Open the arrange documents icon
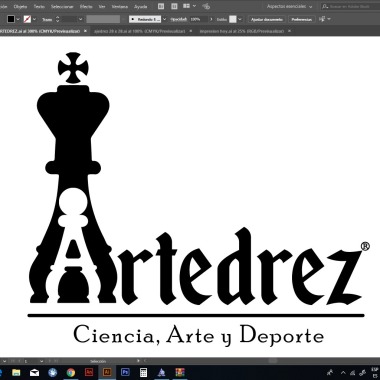Screen dimensions: 380x380 pyautogui.click(x=186, y=6)
